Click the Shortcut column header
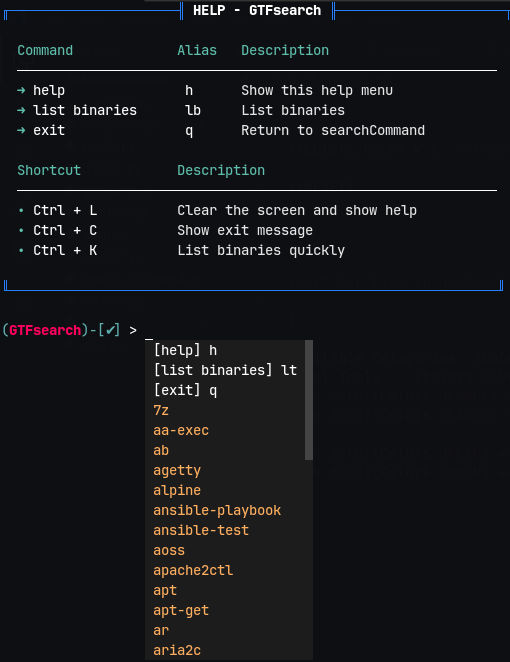Screen dimensions: 510x662 pos(49,170)
